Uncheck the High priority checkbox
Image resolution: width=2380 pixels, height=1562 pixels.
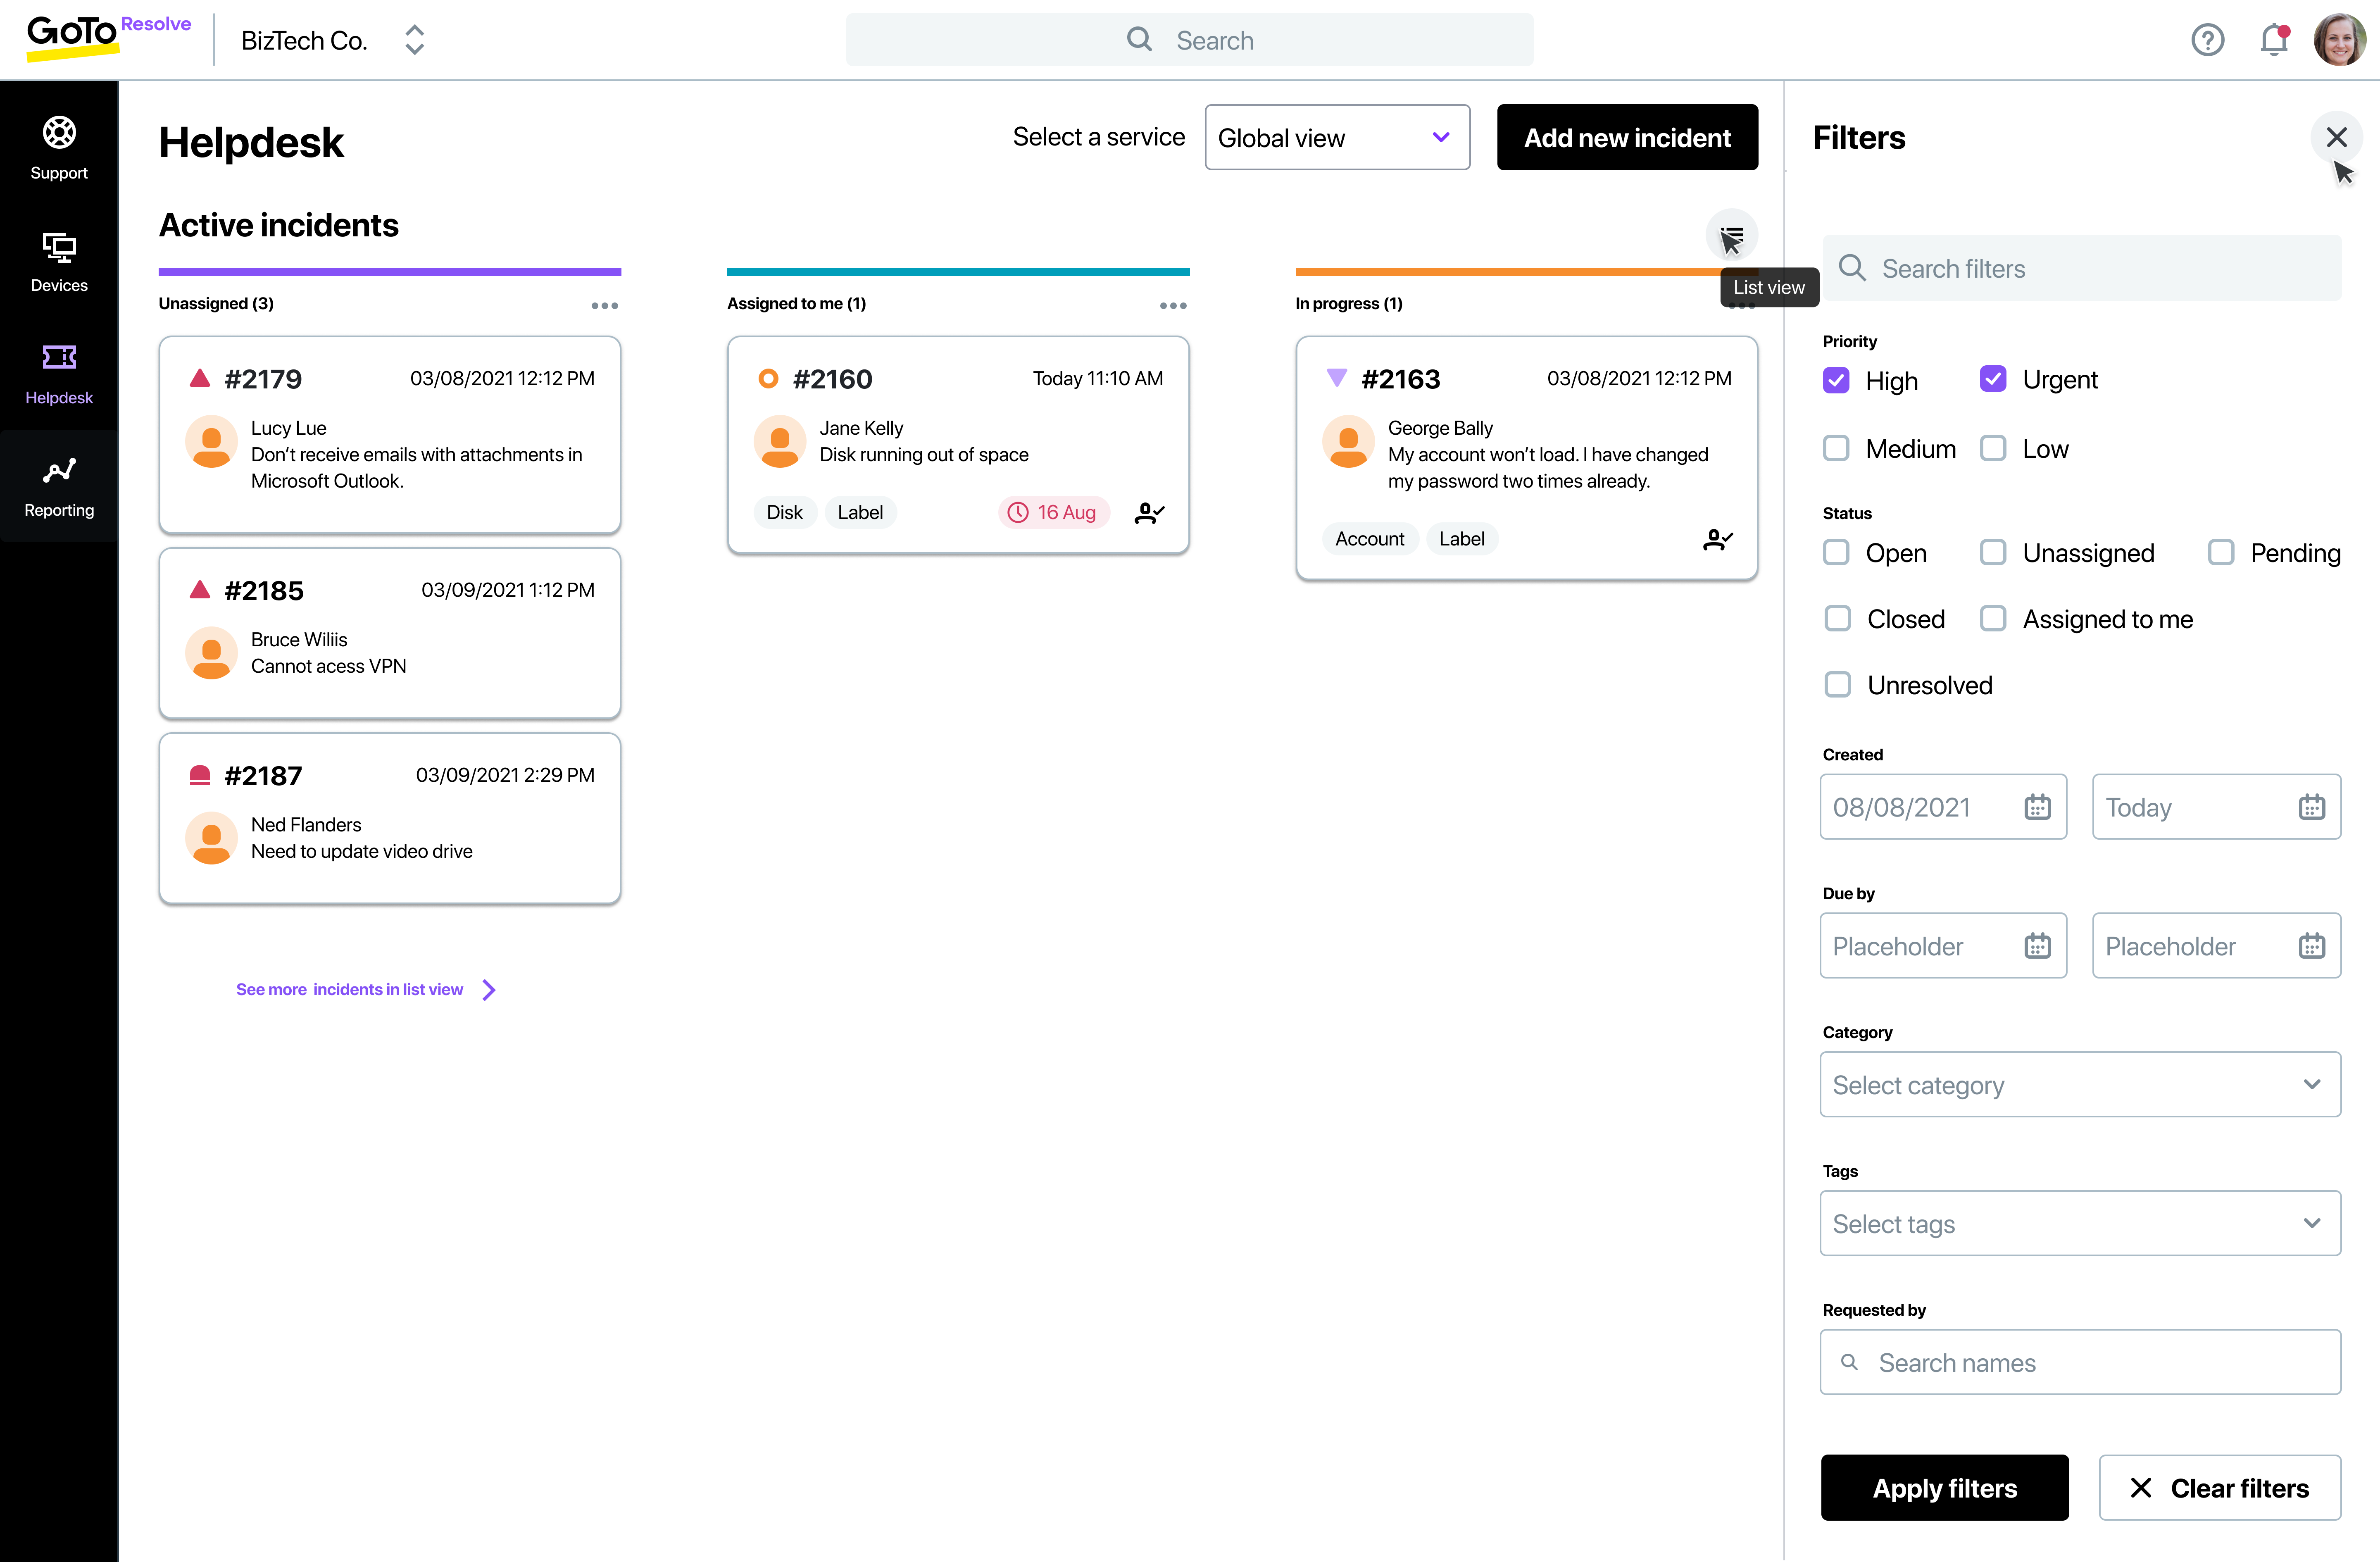click(x=1836, y=381)
